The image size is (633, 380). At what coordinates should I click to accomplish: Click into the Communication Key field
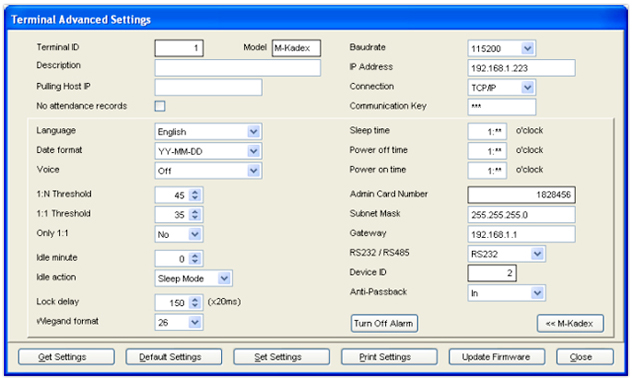[502, 107]
